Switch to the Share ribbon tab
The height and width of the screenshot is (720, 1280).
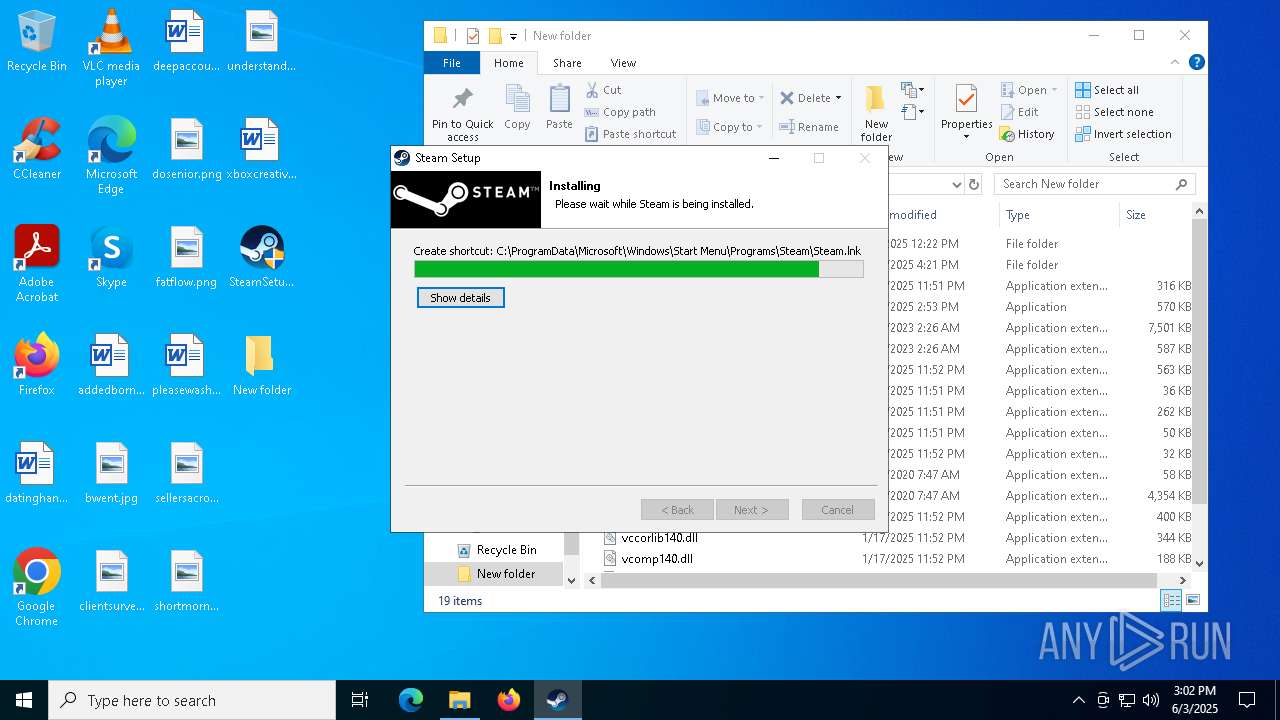click(567, 62)
